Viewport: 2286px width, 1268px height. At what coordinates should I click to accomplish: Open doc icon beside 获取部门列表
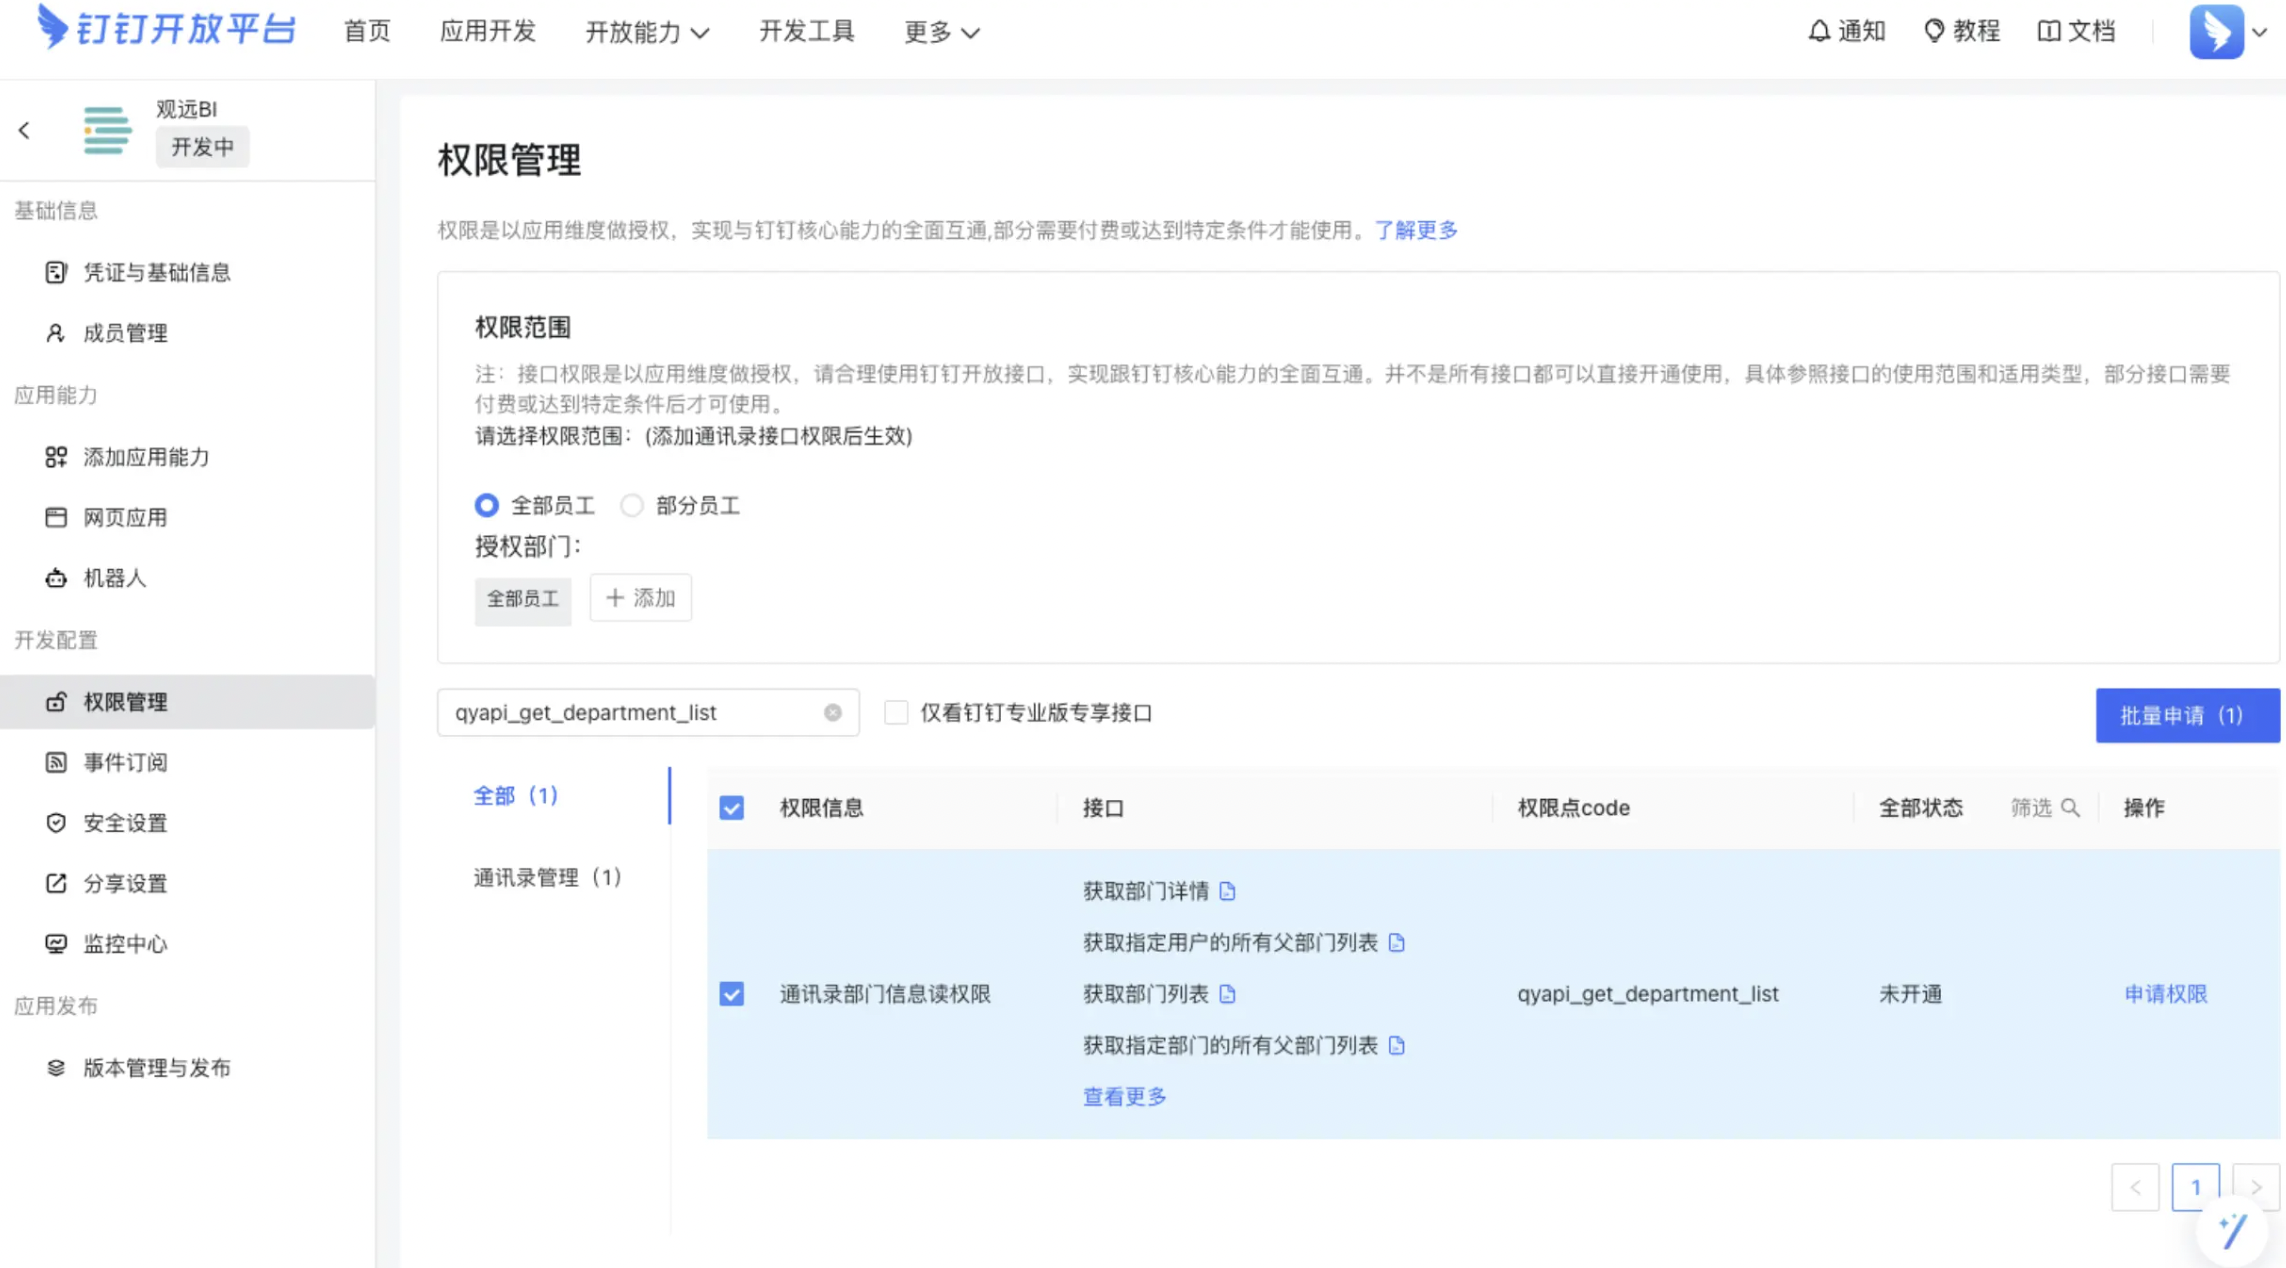click(1227, 994)
